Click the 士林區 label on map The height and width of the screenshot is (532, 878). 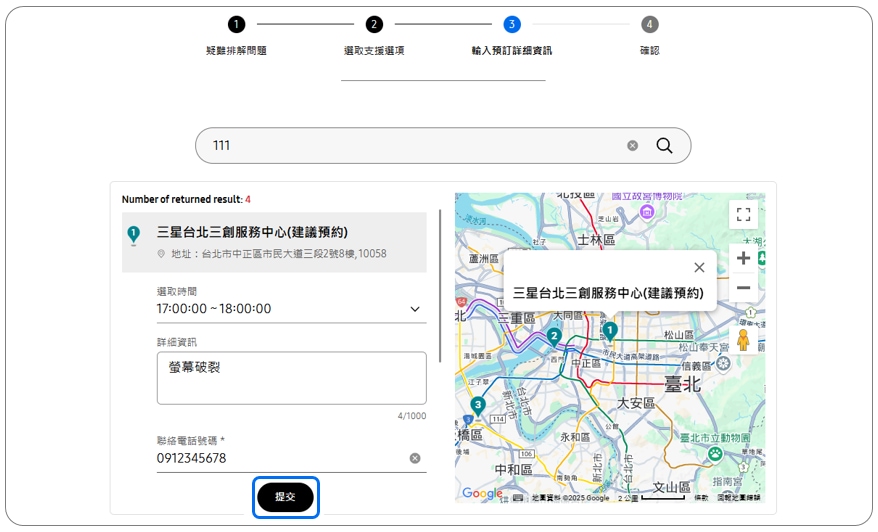[596, 240]
